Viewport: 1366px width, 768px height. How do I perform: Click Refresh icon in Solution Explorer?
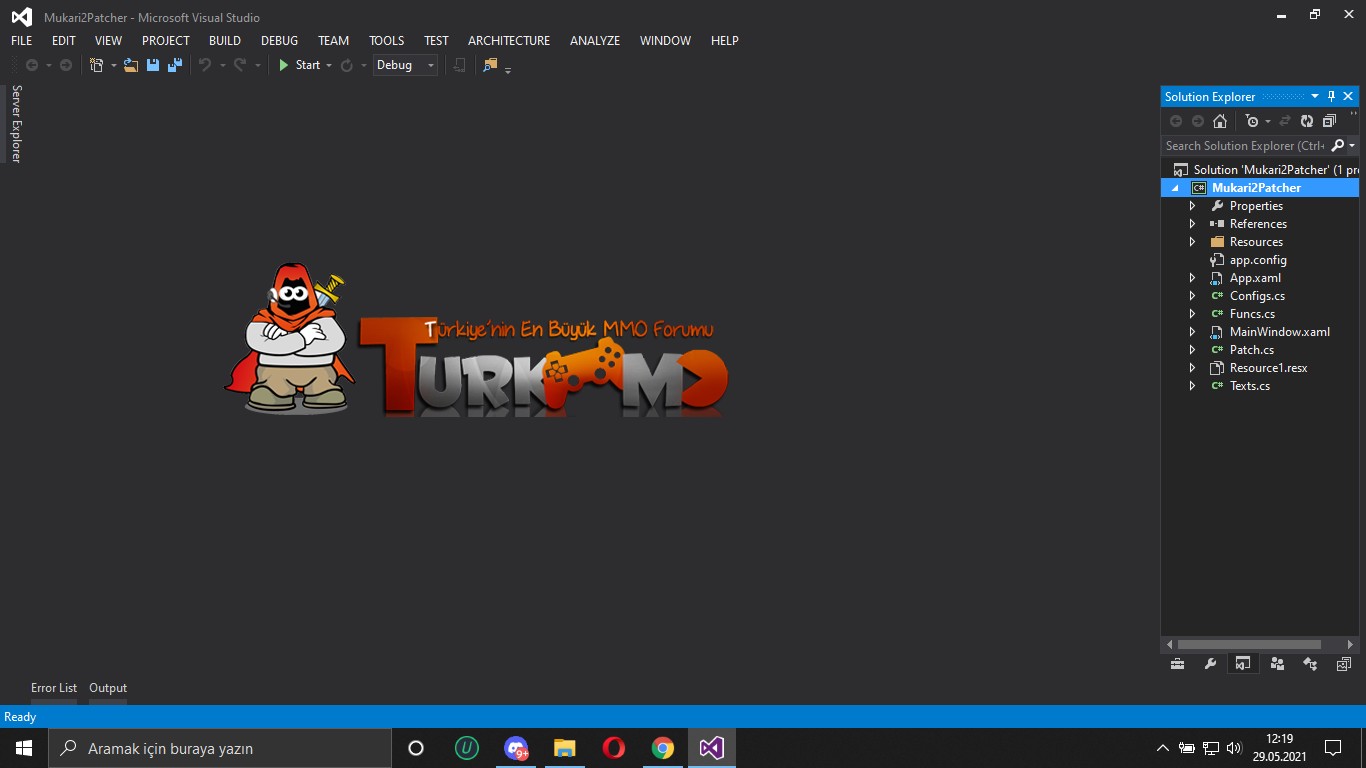(x=1307, y=121)
